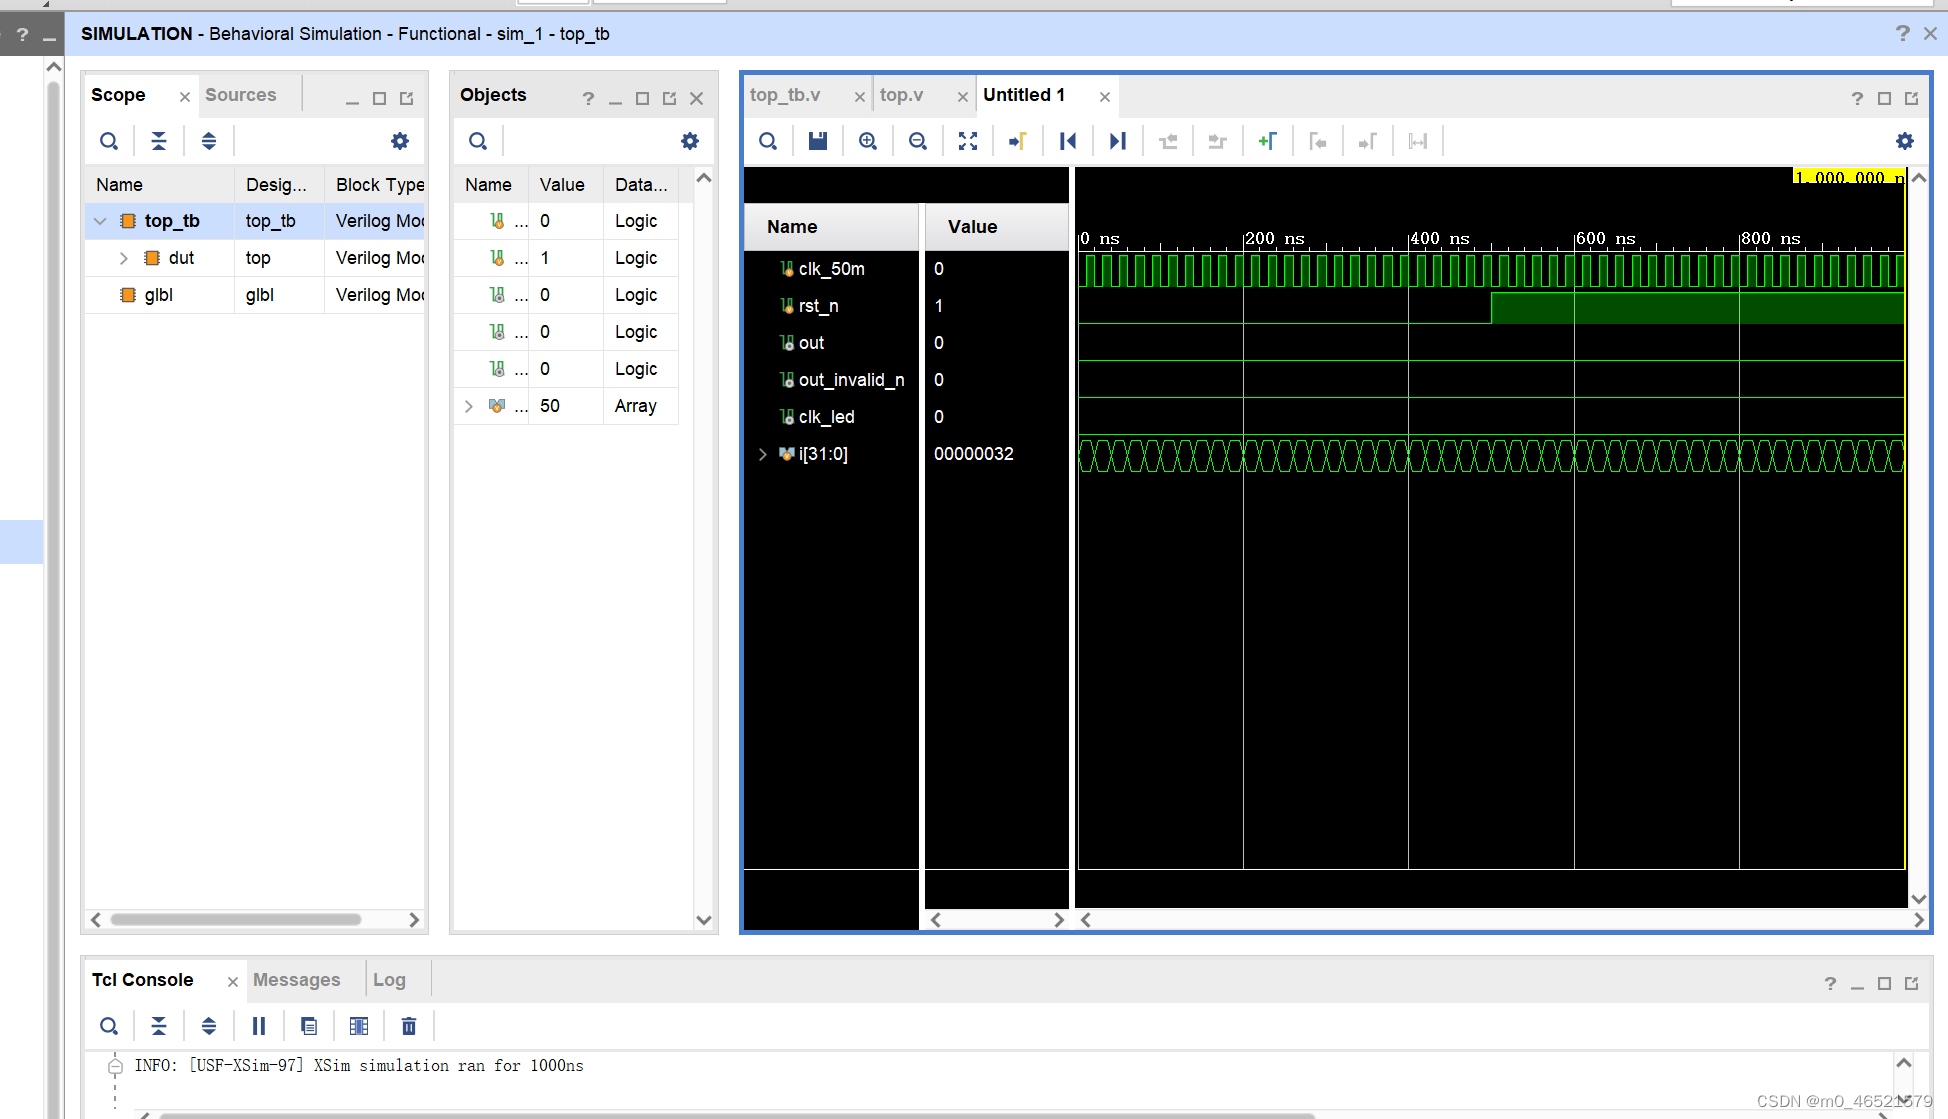Clear the Tcl Console with the trash icon

[409, 1026]
